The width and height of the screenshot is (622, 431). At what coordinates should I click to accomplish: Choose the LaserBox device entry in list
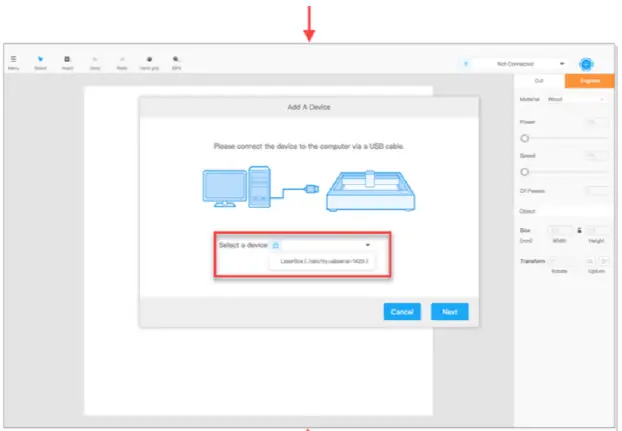[x=322, y=261]
